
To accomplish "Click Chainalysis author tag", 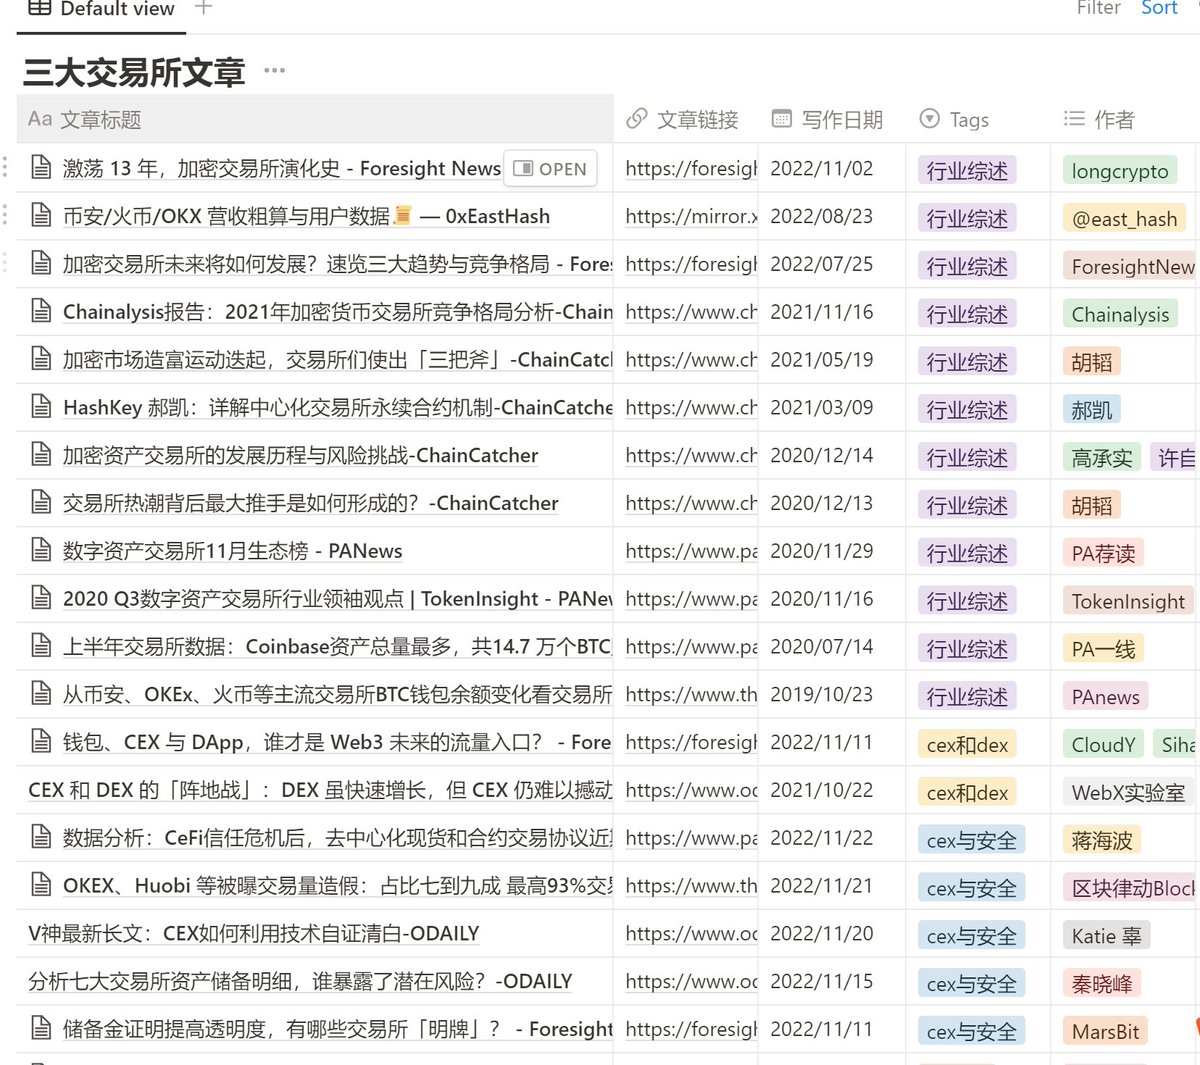I will pyautogui.click(x=1120, y=314).
